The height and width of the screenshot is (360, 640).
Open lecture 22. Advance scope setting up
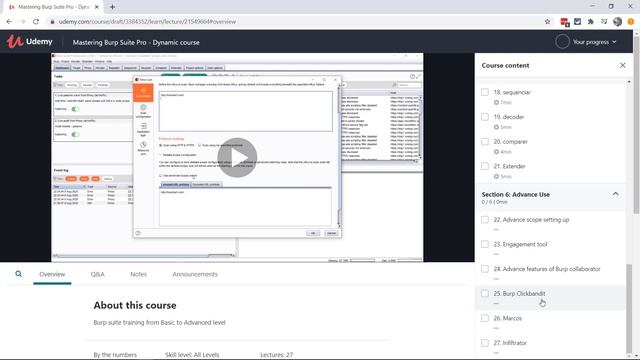[x=531, y=220]
